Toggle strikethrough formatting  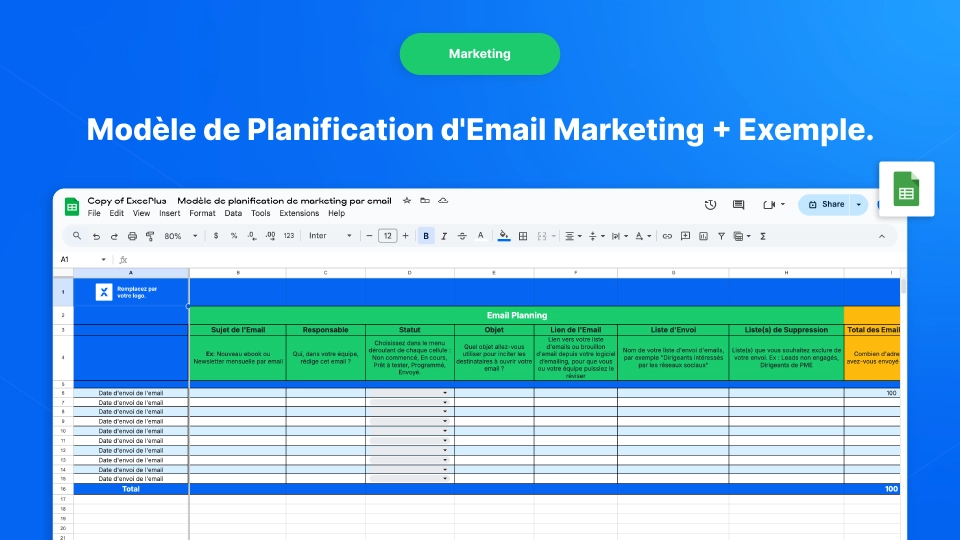(462, 236)
